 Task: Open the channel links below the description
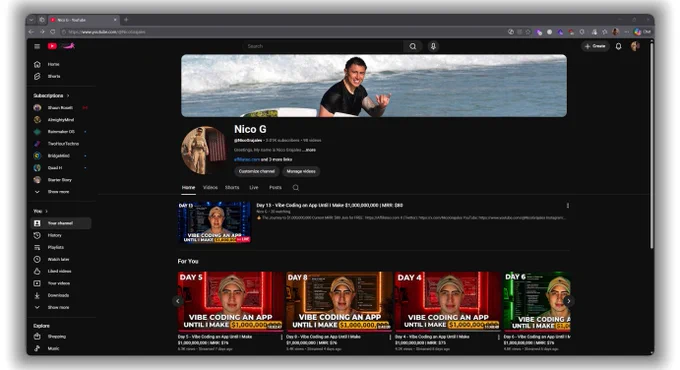point(263,160)
